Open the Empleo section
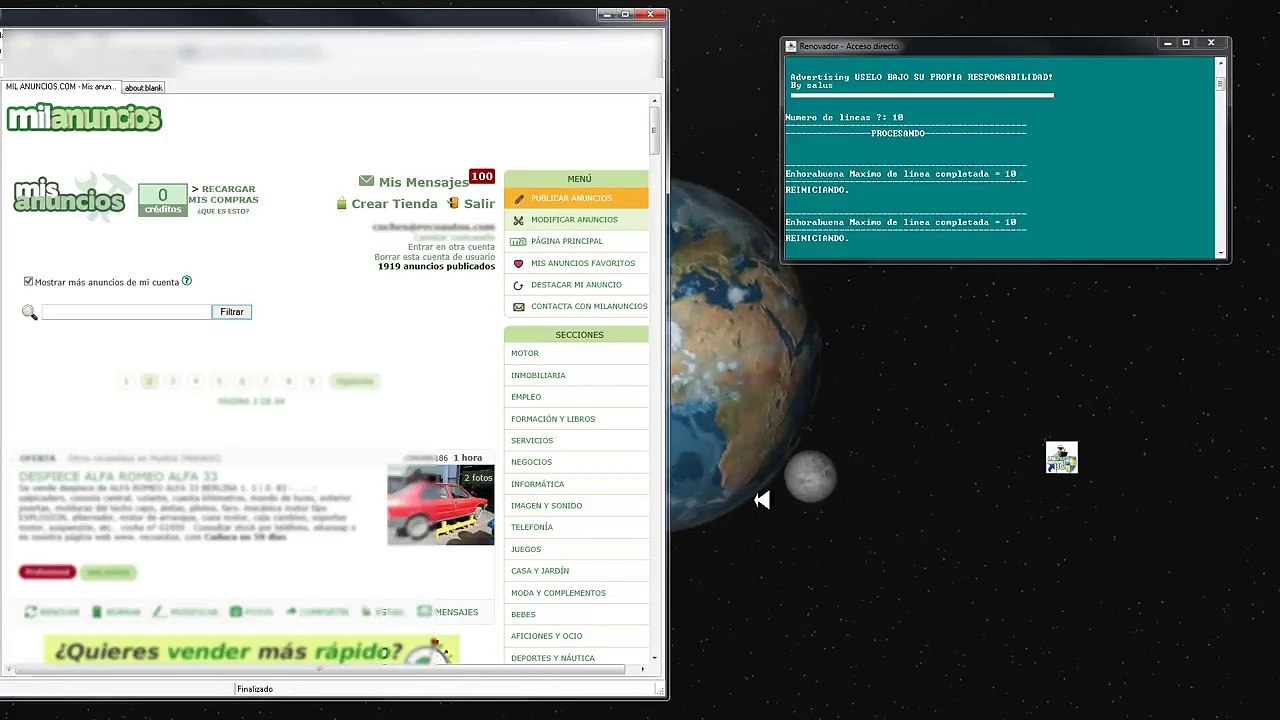This screenshot has height=720, width=1280. [x=576, y=397]
